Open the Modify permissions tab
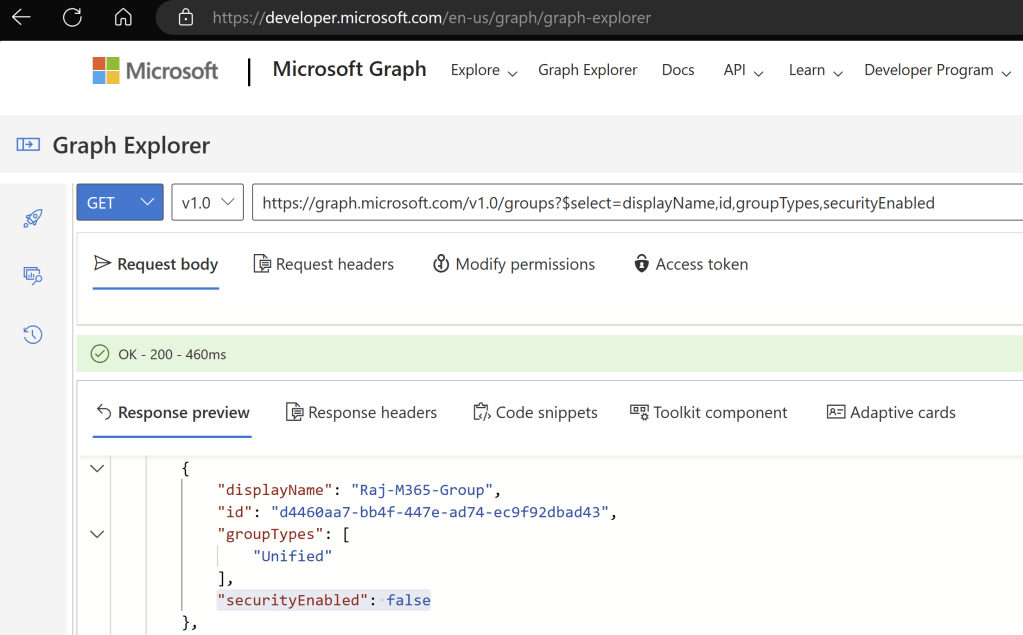The image size is (1023, 635). click(513, 265)
